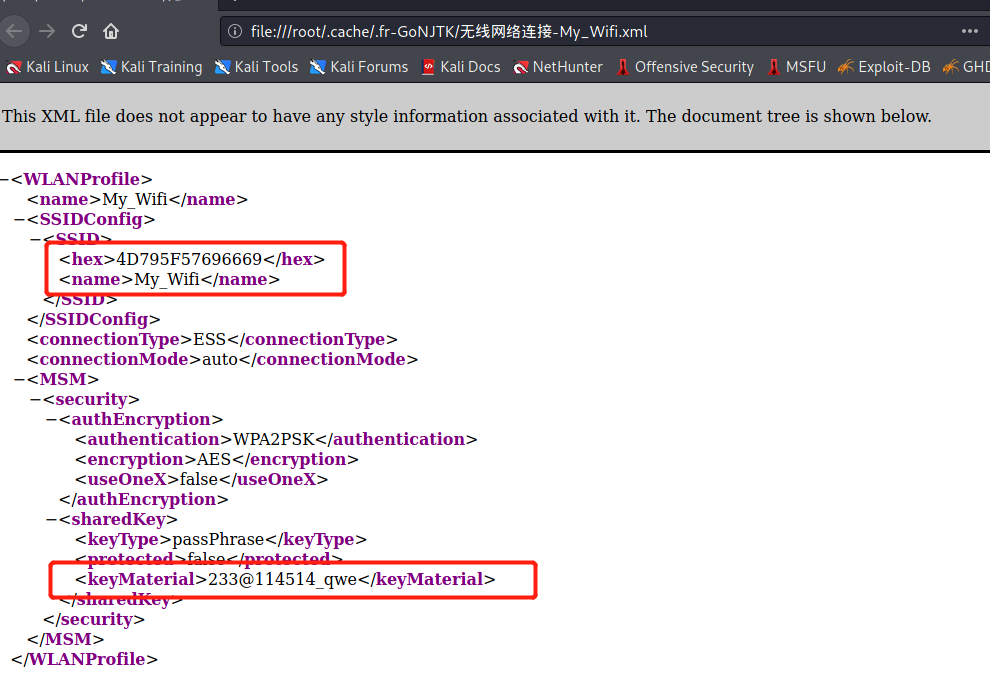Image resolution: width=990 pixels, height=681 pixels.
Task: Click the site information icon in address bar
Action: pos(235,31)
